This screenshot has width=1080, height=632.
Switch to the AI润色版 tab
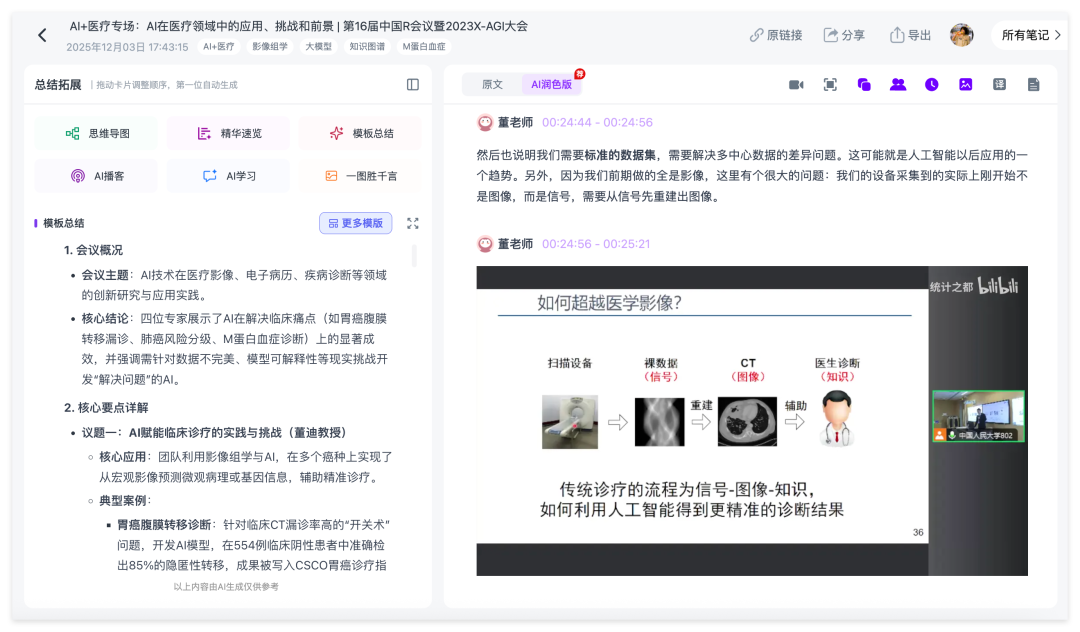(x=552, y=85)
